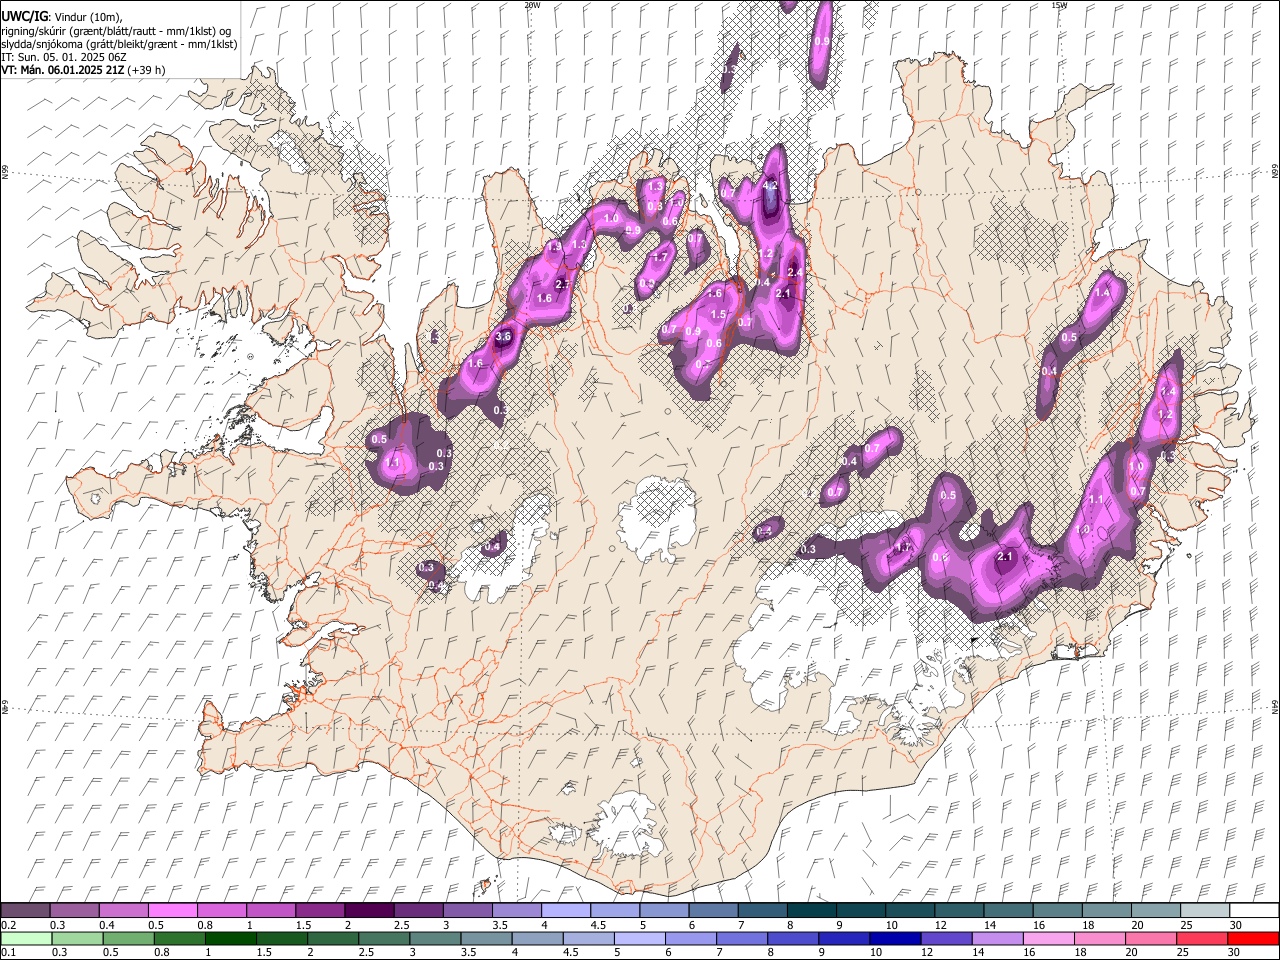
Task: Click the '2.7' snowfall value on map
Action: (x=562, y=285)
